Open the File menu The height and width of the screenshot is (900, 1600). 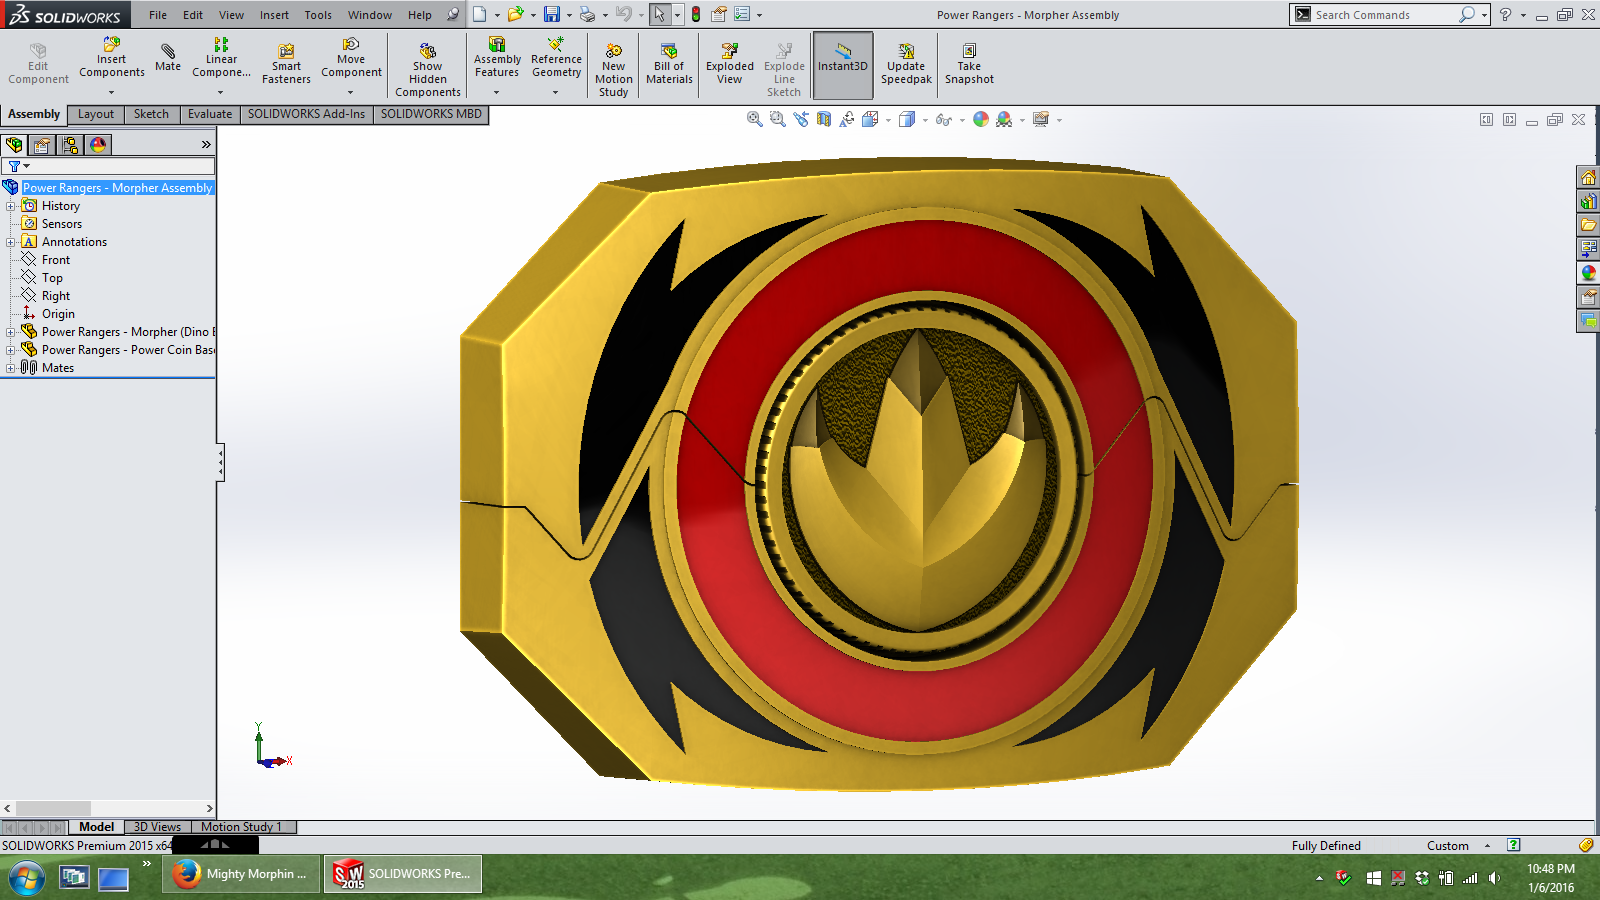[158, 15]
